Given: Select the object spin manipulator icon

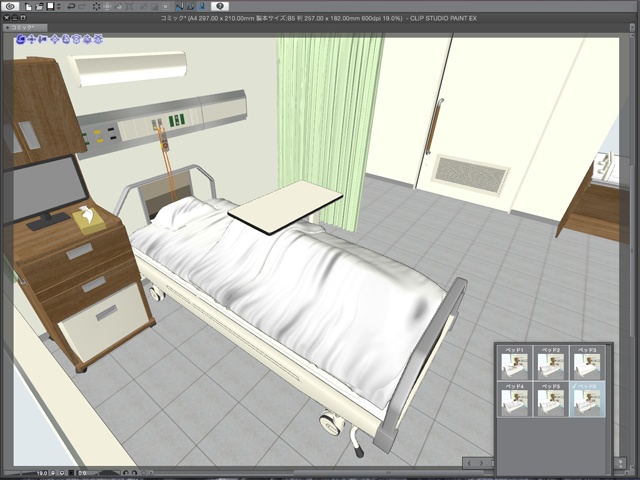Looking at the screenshot, I should [76, 39].
